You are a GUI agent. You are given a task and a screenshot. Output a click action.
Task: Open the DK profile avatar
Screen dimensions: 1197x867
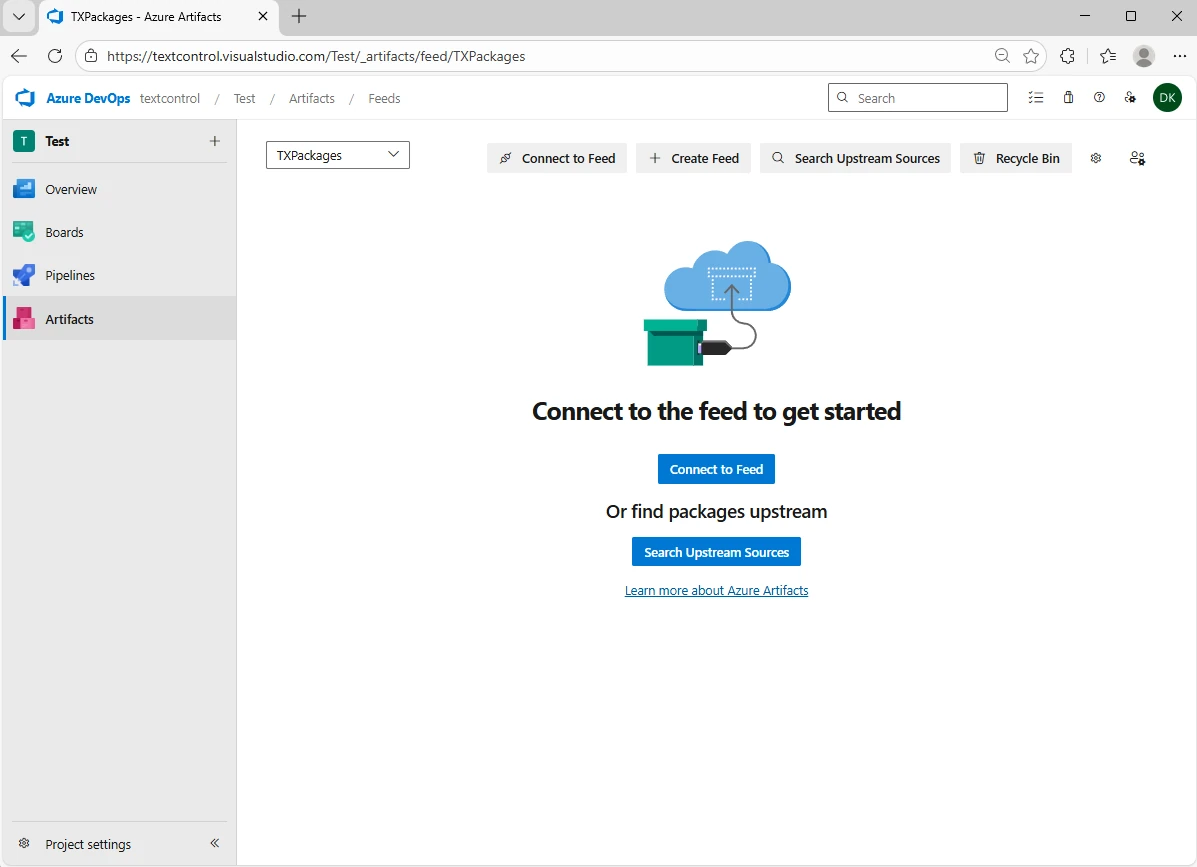[x=1167, y=97]
